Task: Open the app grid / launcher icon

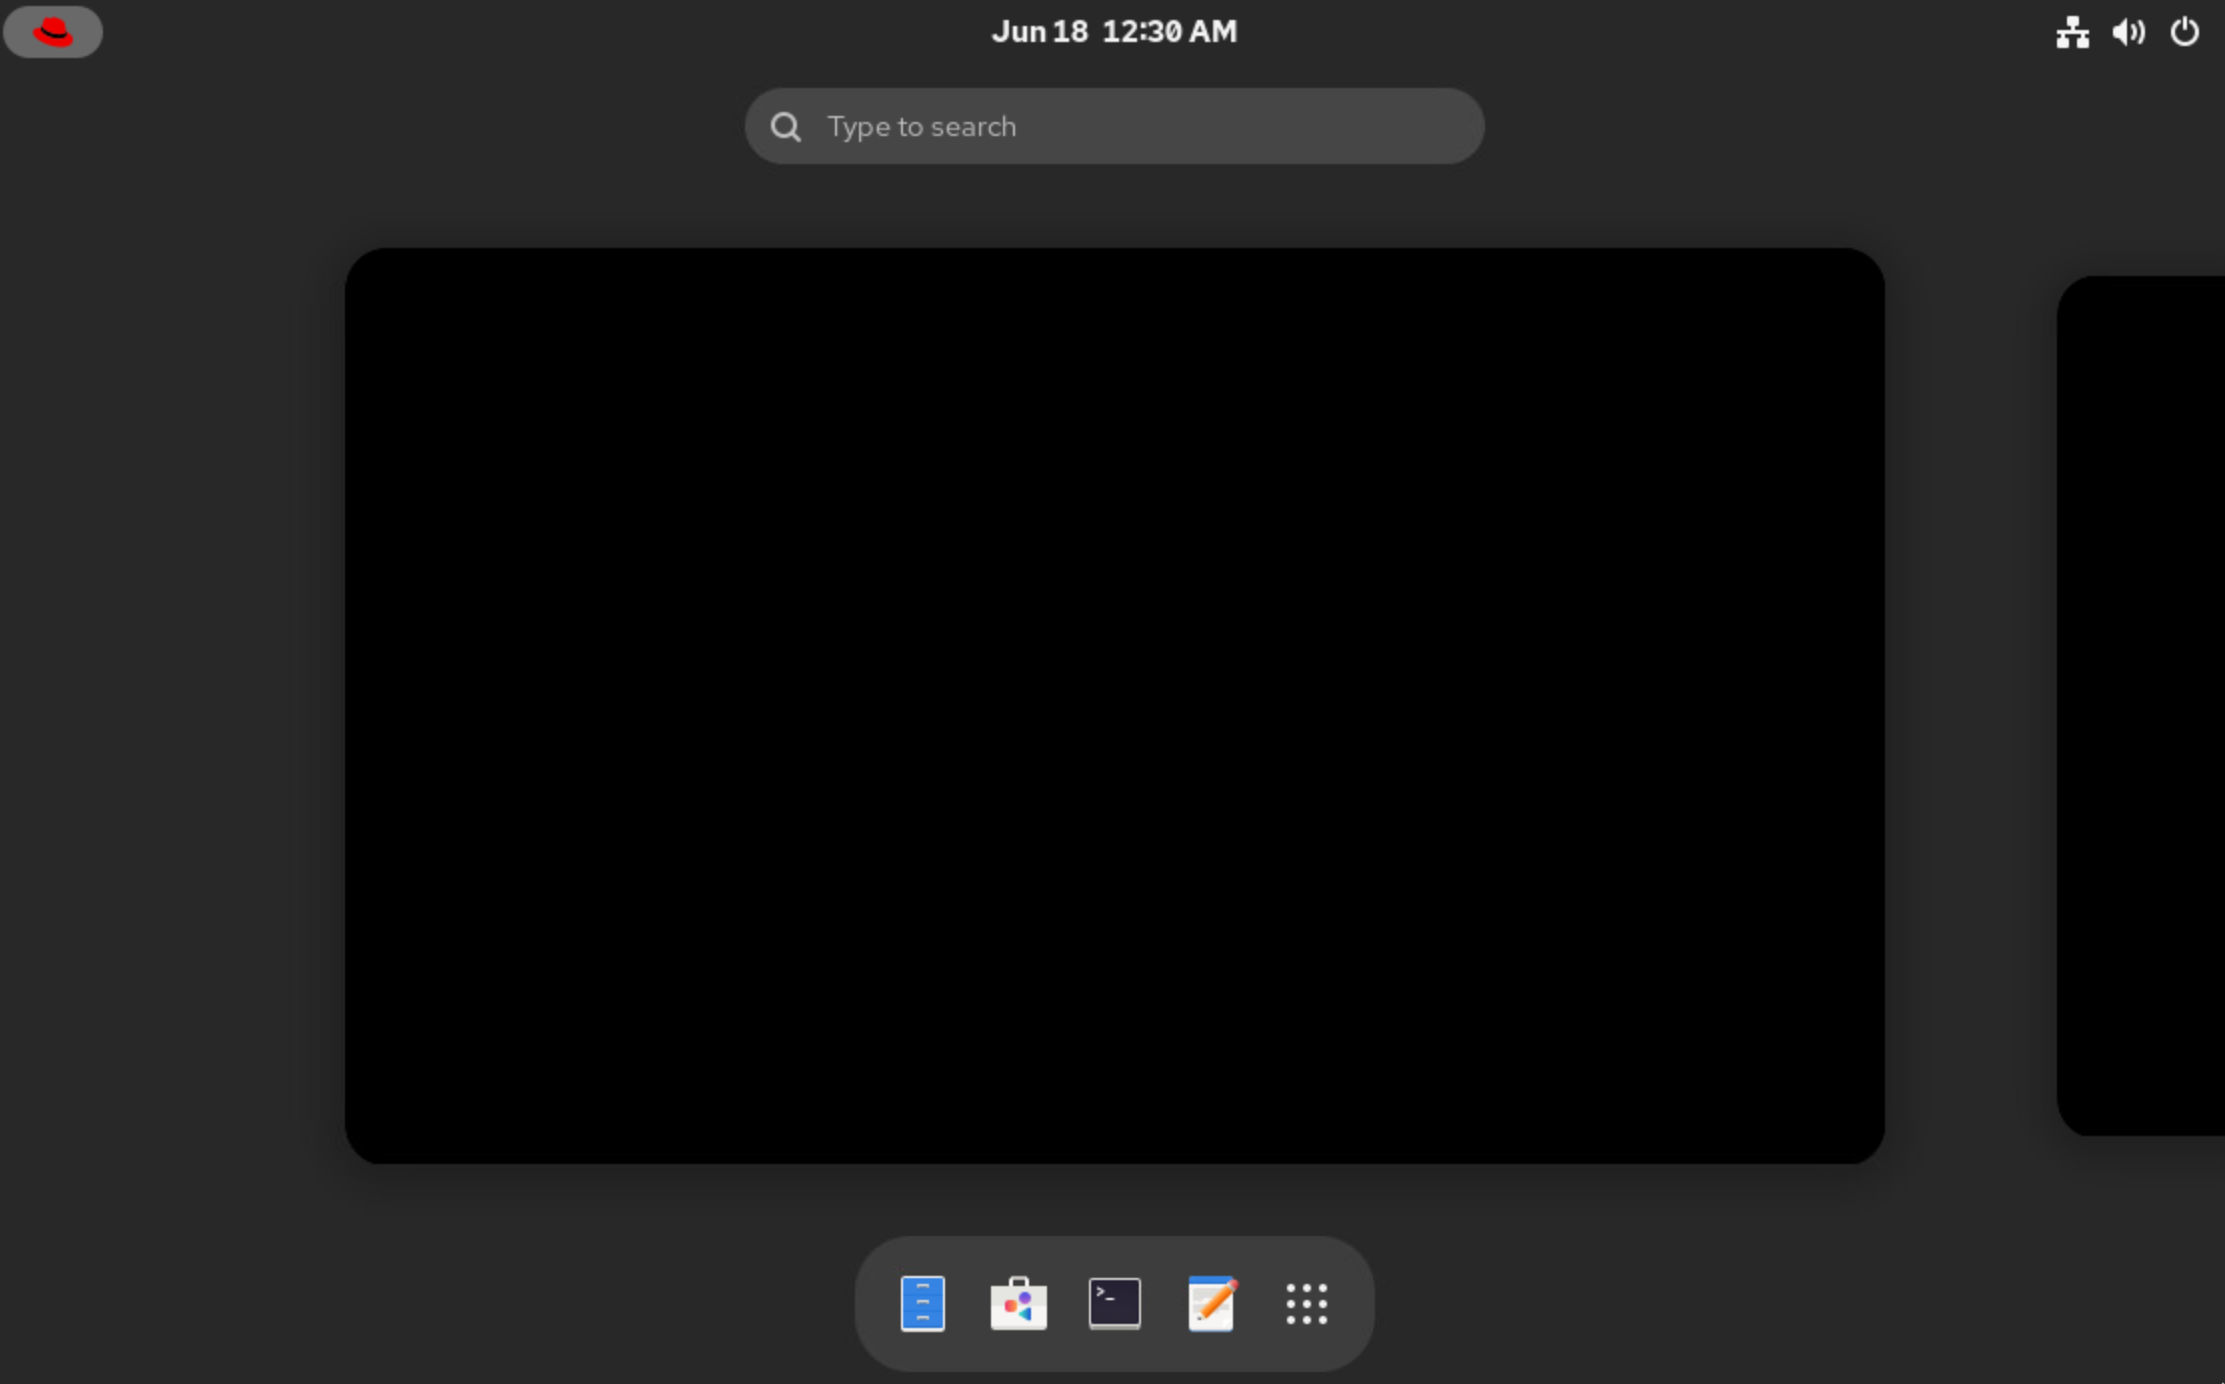Action: (x=1305, y=1303)
